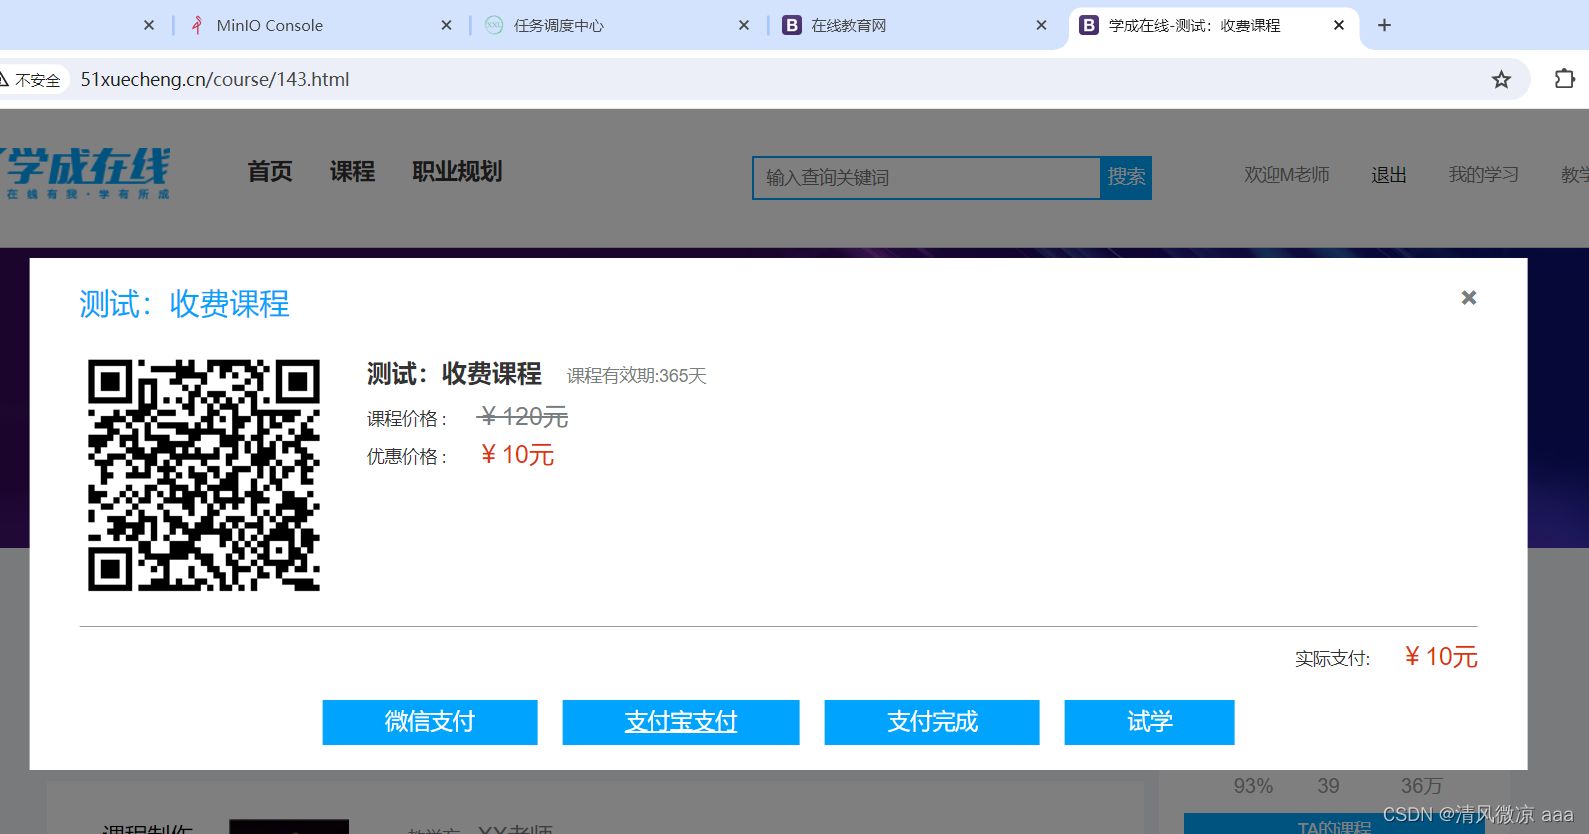The image size is (1589, 834).
Task: Go to 首页 in site navigation
Action: [270, 172]
